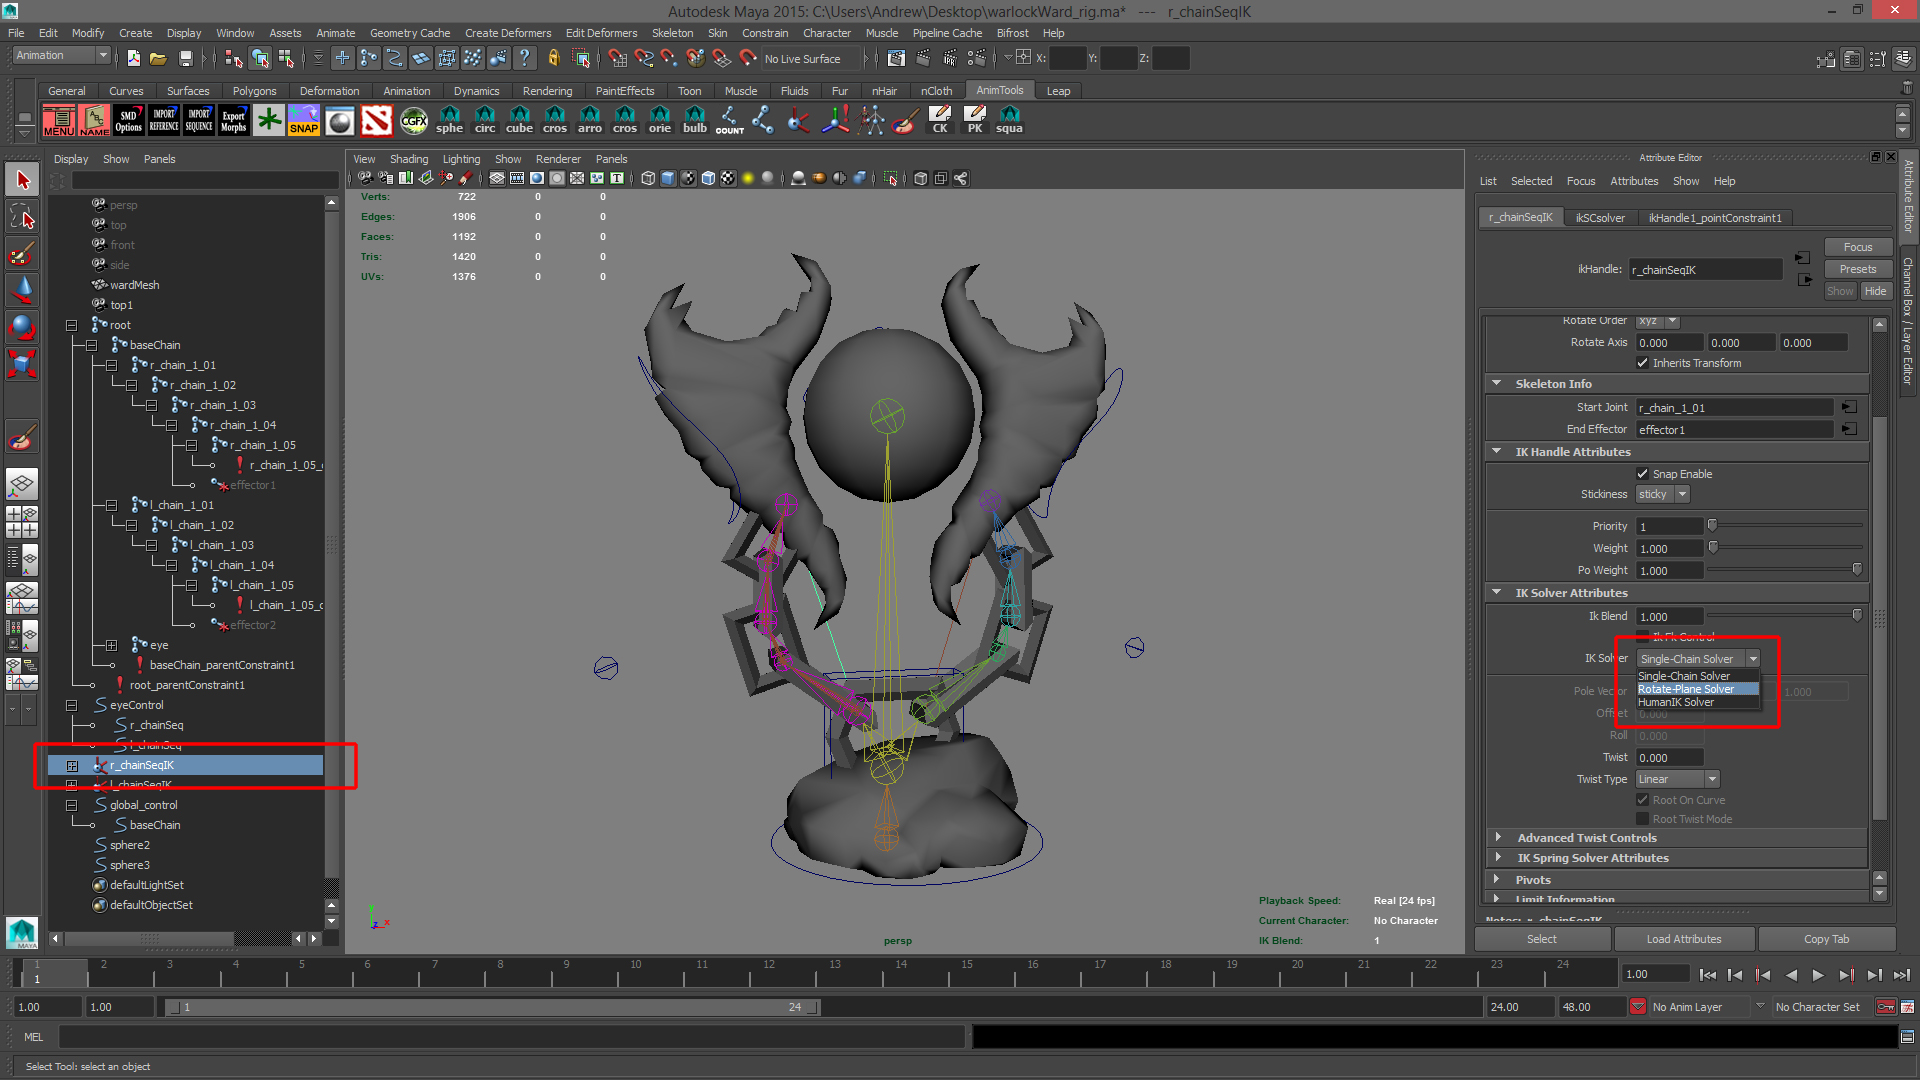The height and width of the screenshot is (1080, 1920).
Task: Toggle the Root On Curve checkbox
Action: tap(1642, 800)
